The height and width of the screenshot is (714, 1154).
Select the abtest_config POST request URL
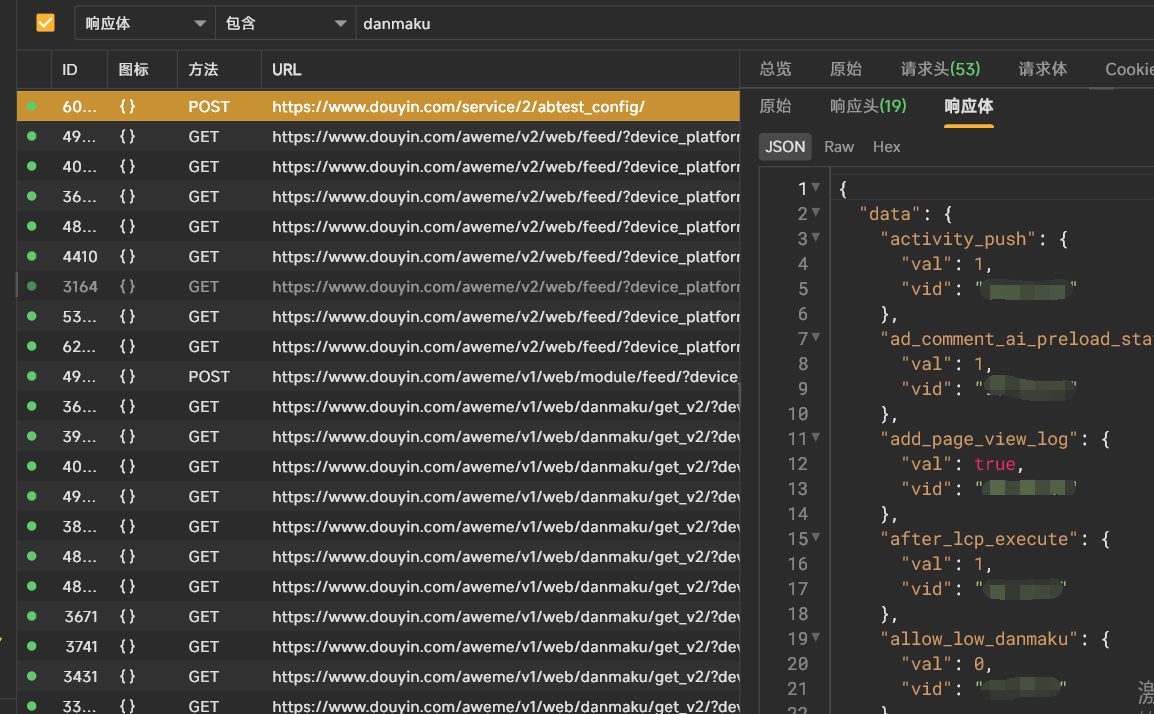[x=458, y=107]
